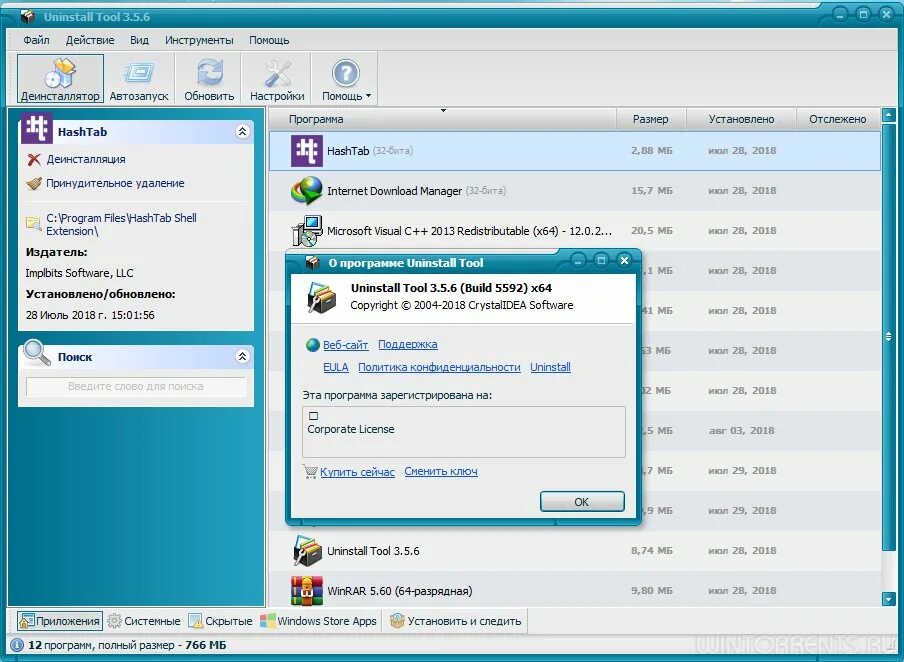Screen dimensions: 904x662
Task: Switch to the Скрытые tab
Action: point(221,621)
